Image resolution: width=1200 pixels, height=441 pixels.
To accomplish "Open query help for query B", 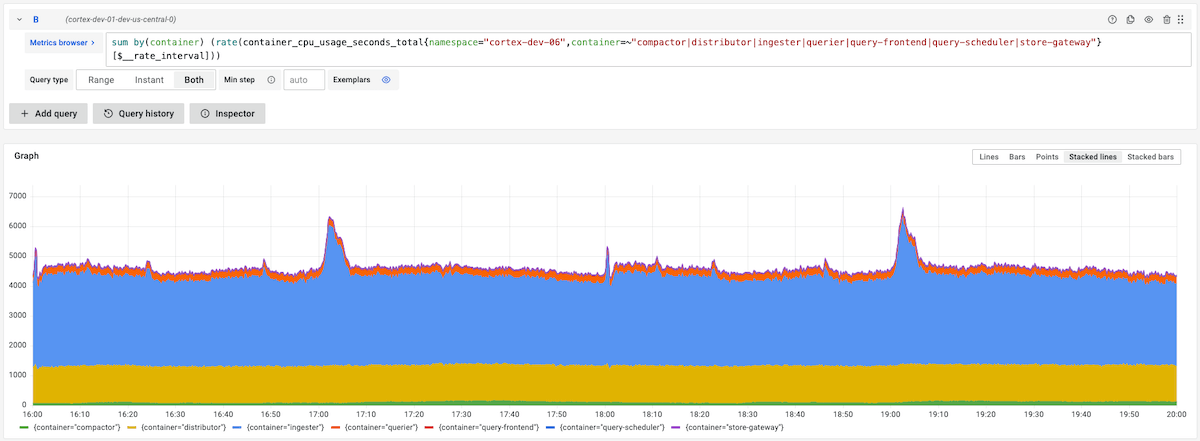I will pos(1112,19).
